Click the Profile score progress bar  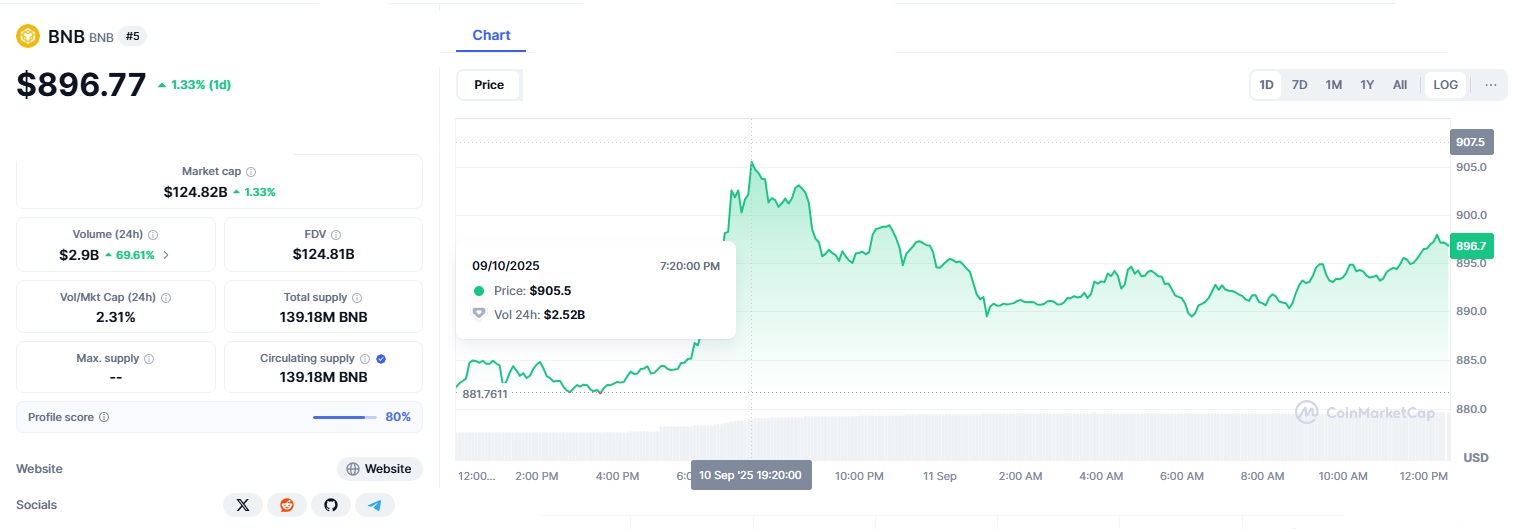click(345, 417)
